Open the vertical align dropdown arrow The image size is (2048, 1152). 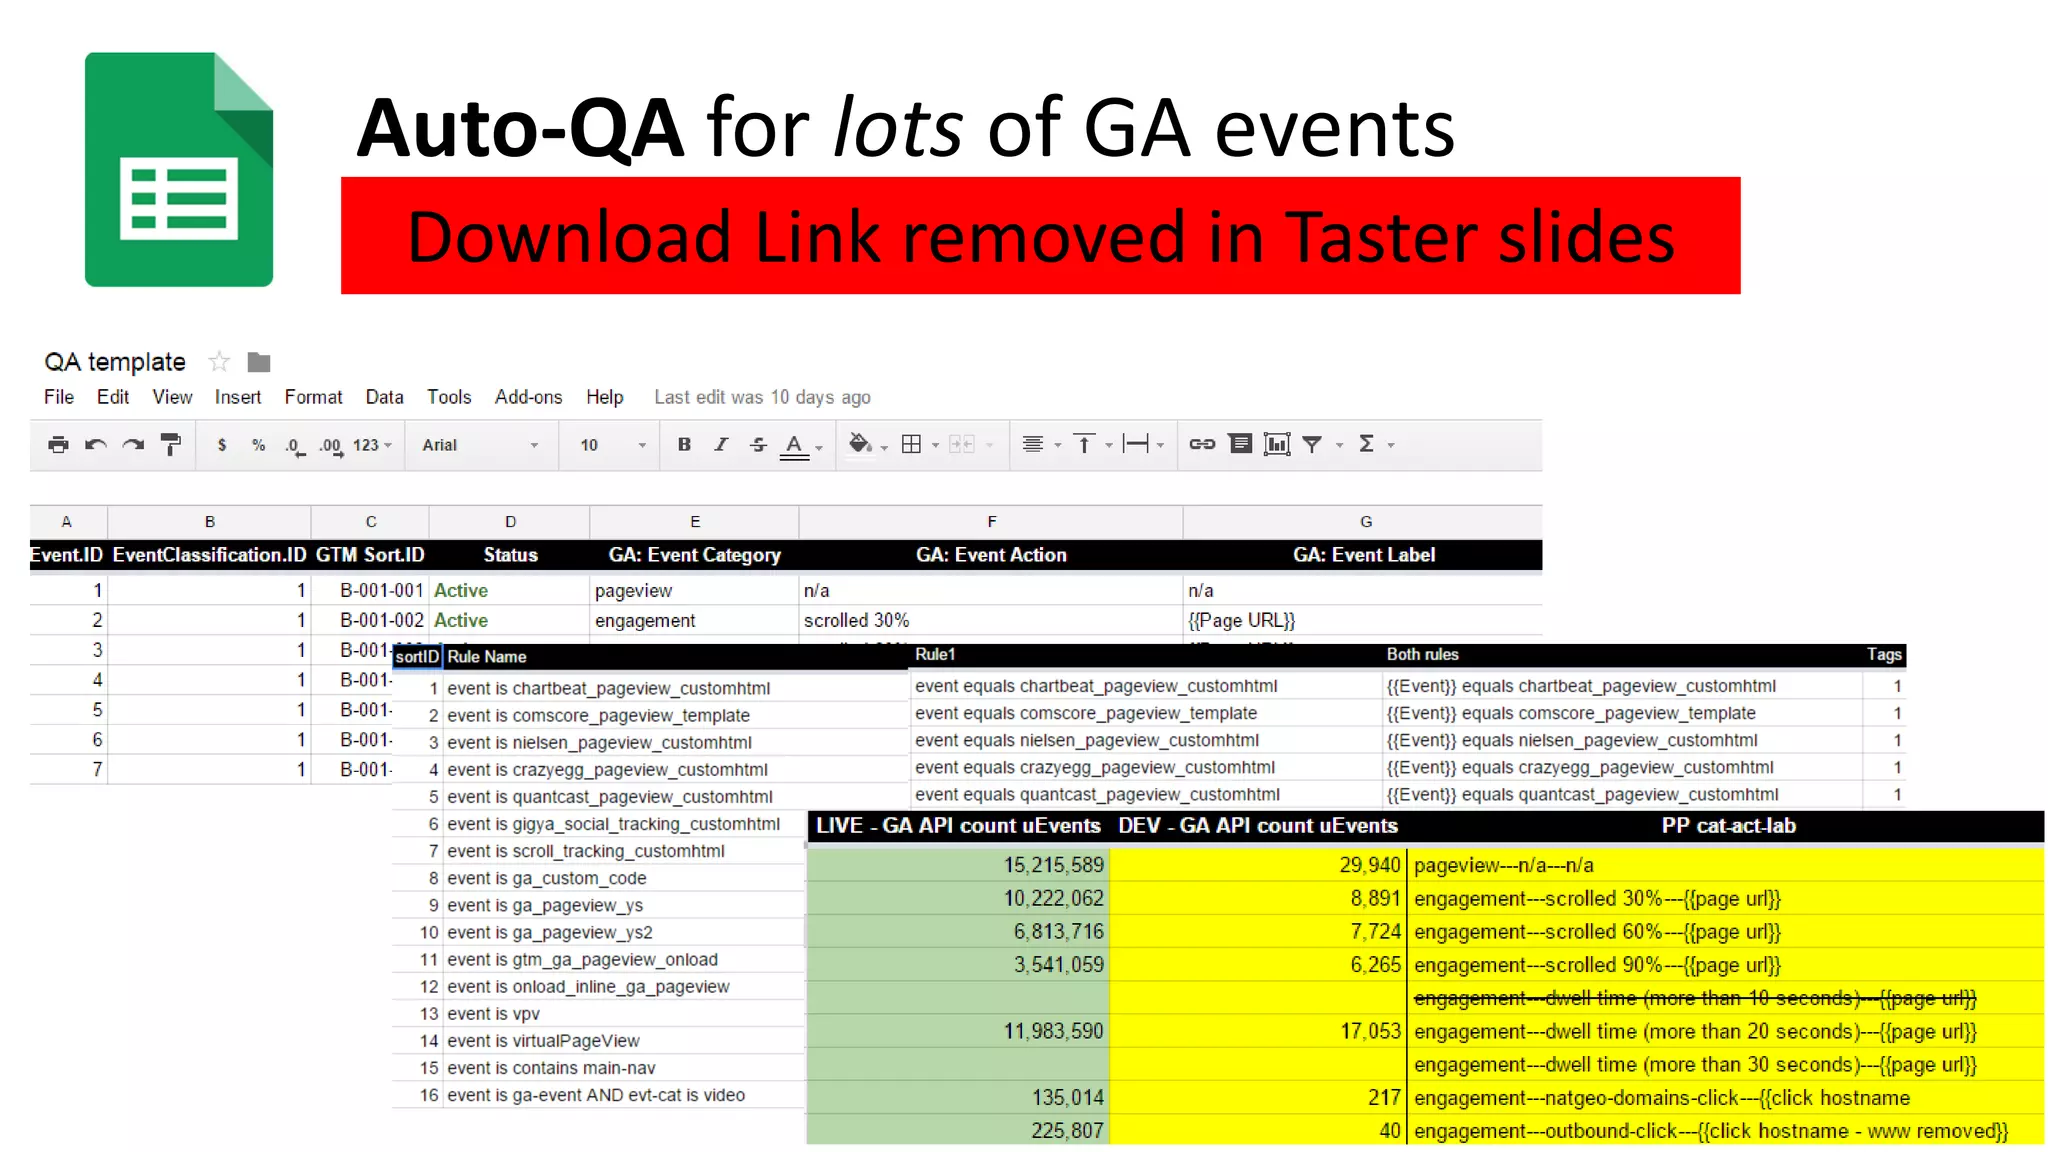1109,446
